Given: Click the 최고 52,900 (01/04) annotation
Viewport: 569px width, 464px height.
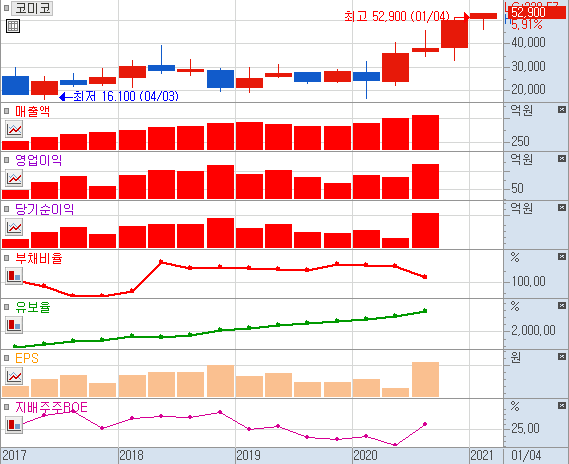Looking at the screenshot, I should point(397,16).
